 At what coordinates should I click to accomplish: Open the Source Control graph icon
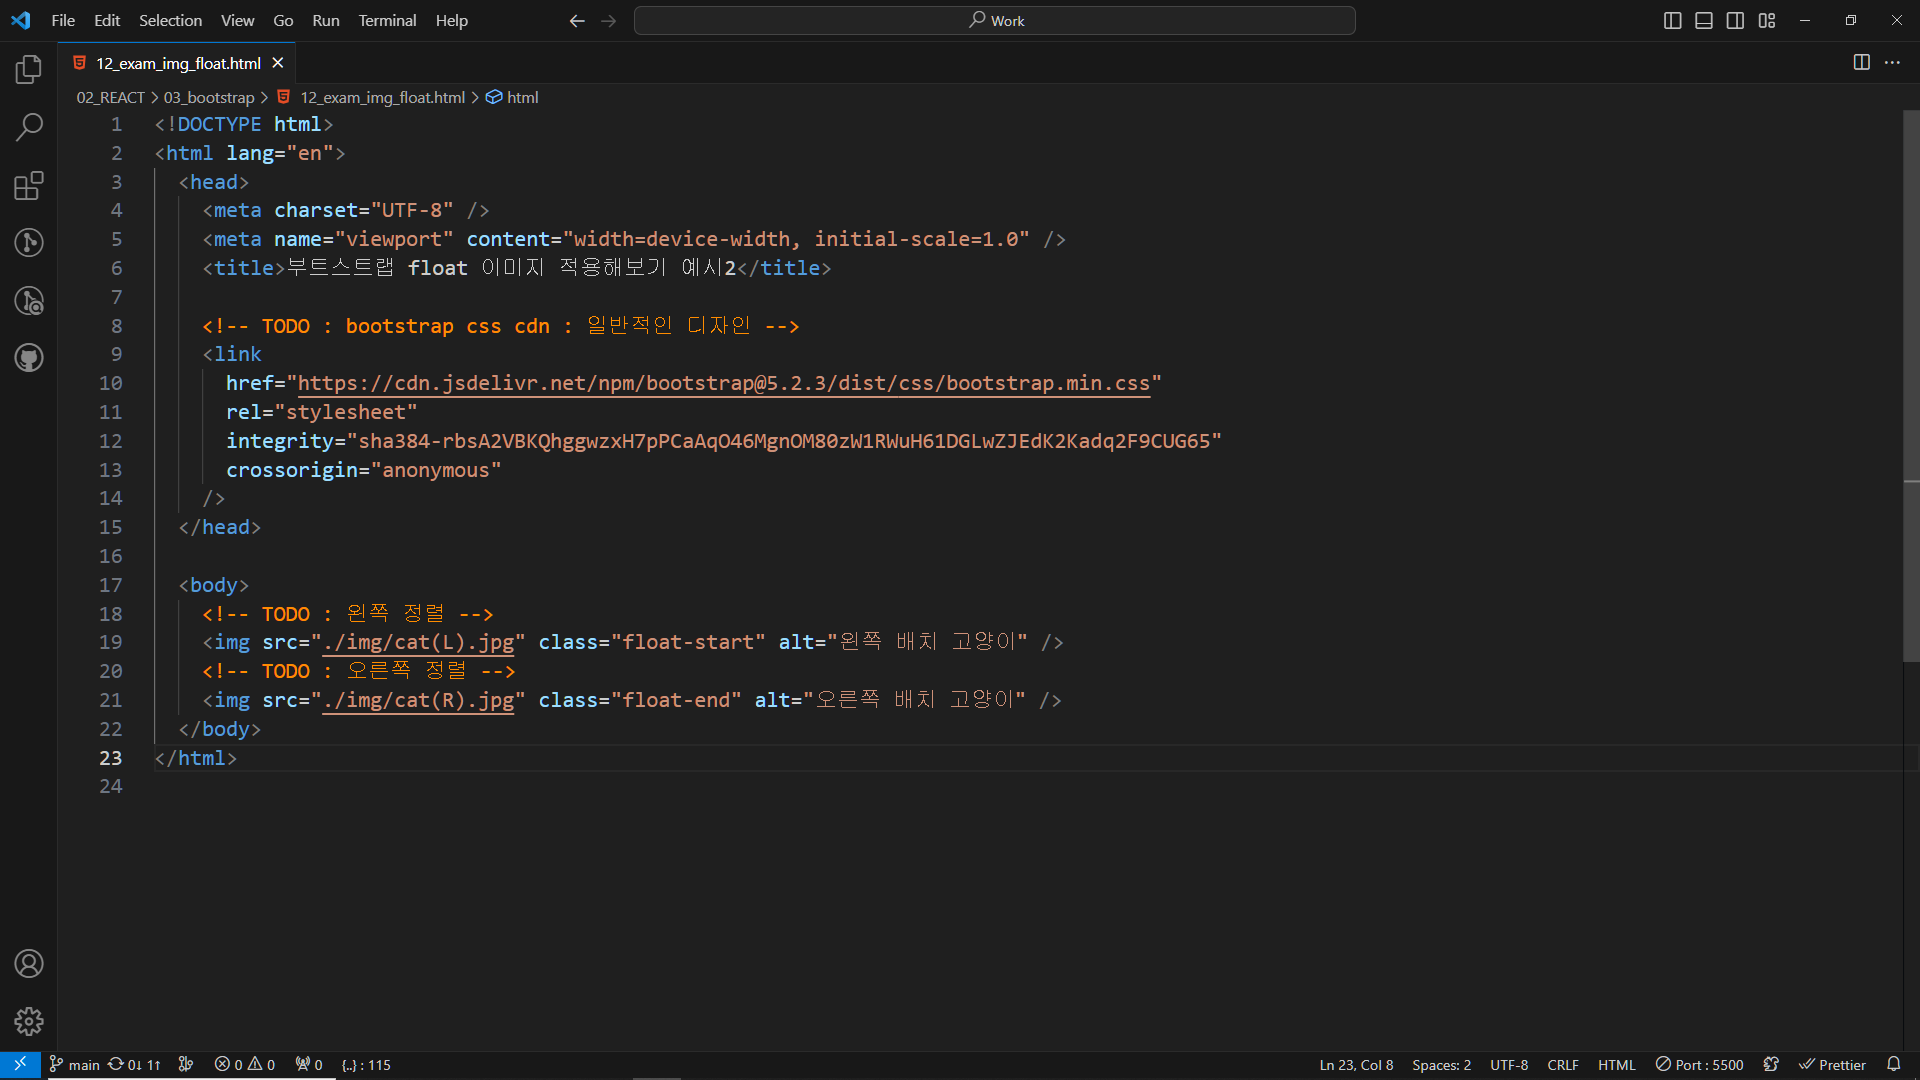coord(29,243)
